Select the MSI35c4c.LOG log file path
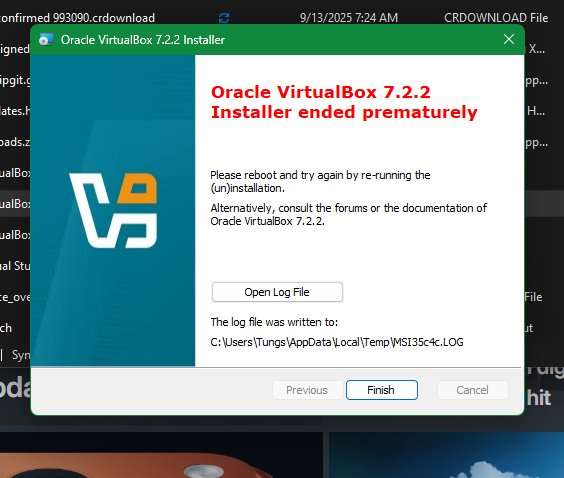The height and width of the screenshot is (478, 564). [x=337, y=342]
